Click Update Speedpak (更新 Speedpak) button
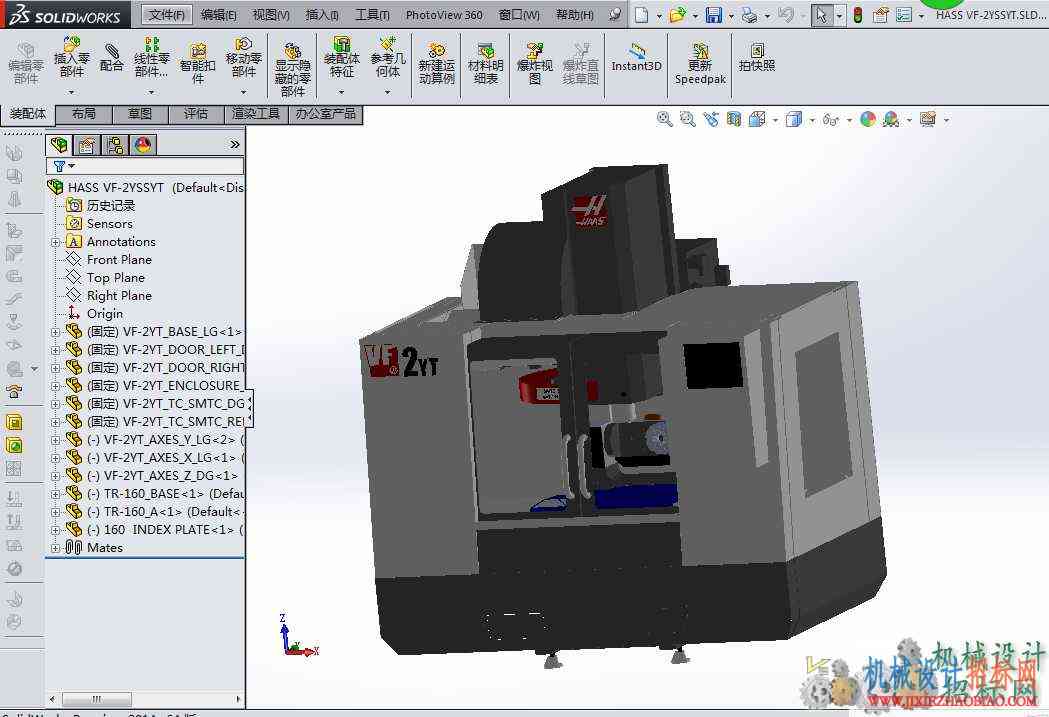This screenshot has height=717, width=1049. [x=700, y=64]
